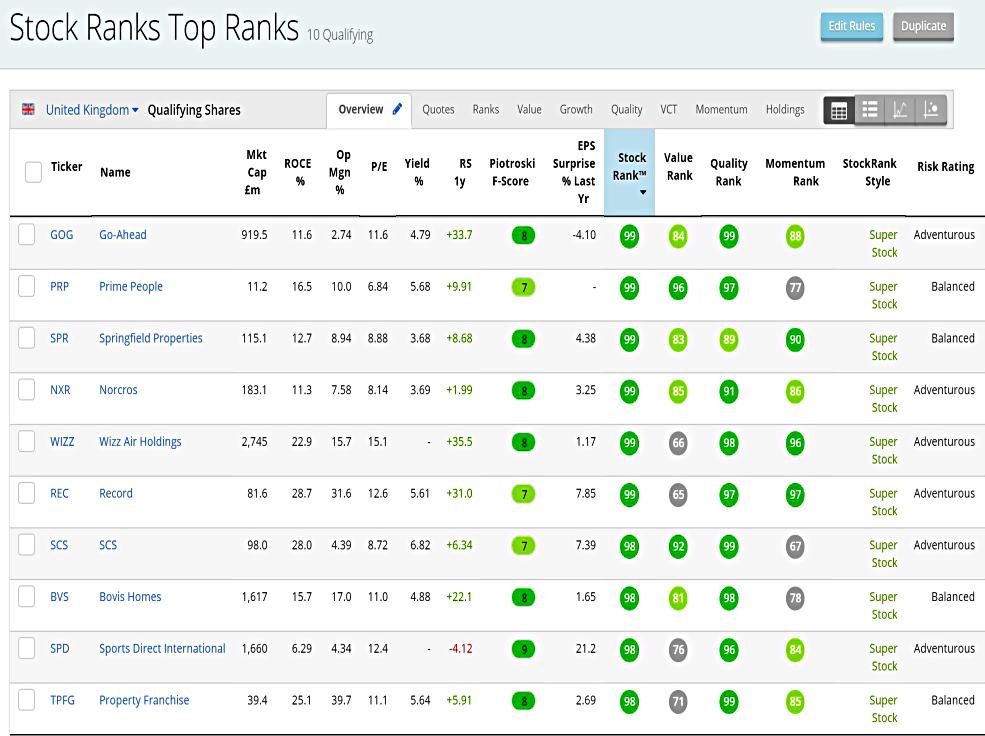Open the Springfield Properties link
Image resolution: width=985 pixels, height=736 pixels.
pyautogui.click(x=151, y=338)
